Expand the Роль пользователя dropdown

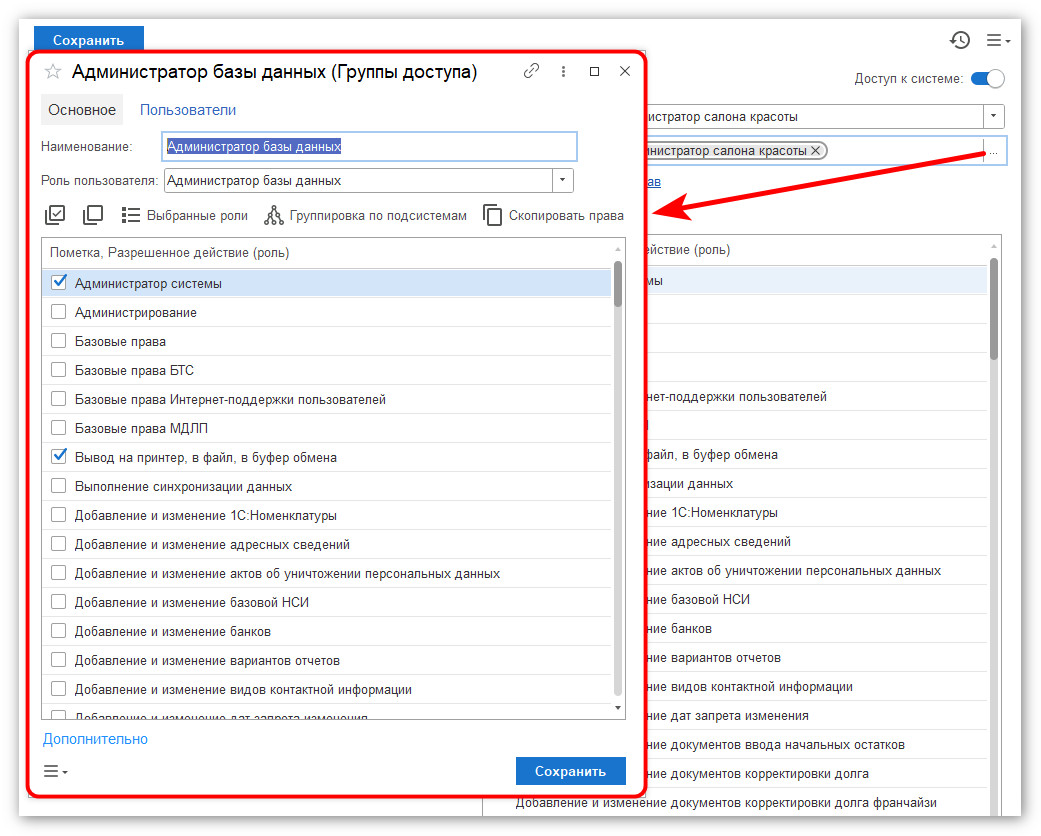563,180
